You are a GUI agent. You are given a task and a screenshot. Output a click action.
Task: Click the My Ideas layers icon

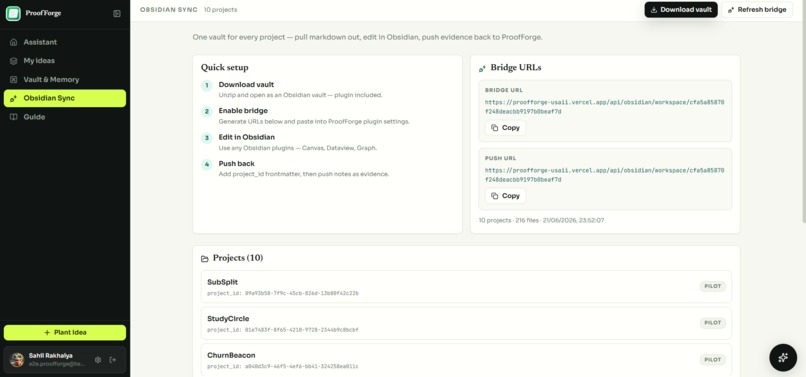tap(14, 61)
